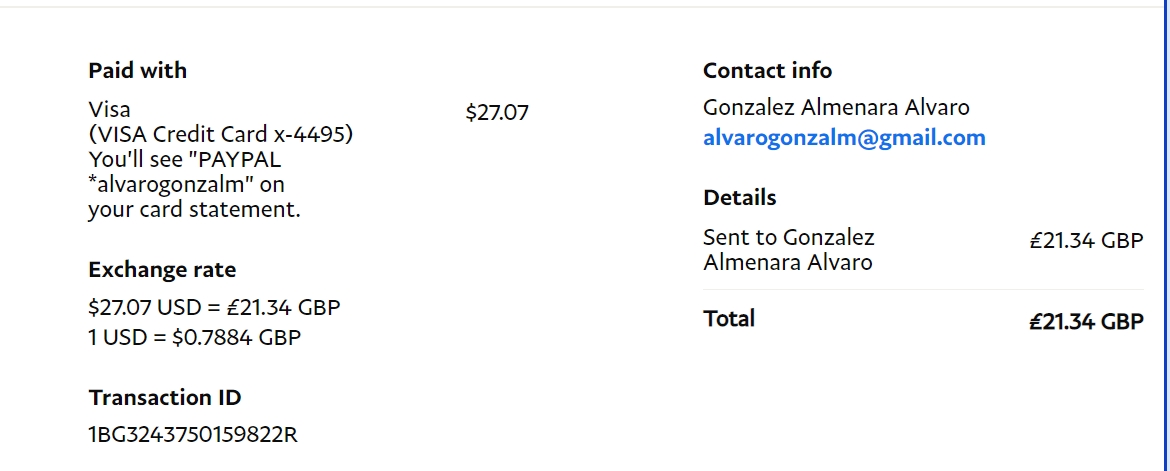Click the PAYPAL *alvarogonzalm card statement text
Viewport: 1170px width, 471px height.
point(186,172)
